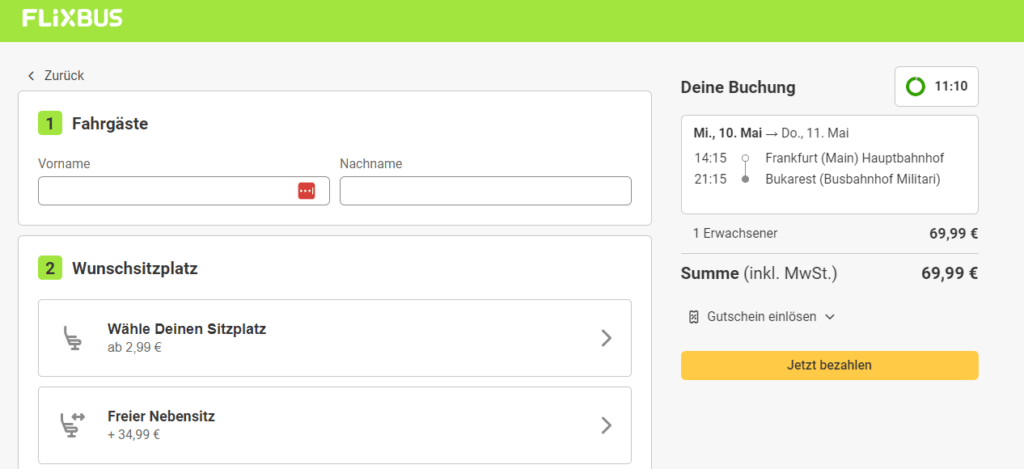Focus the Nachname input field
1024x469 pixels.
pos(485,191)
